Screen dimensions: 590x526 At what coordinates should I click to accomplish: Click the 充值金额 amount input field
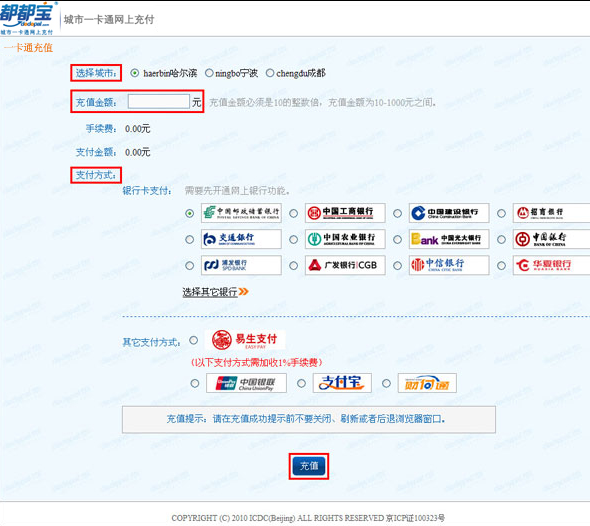point(158,102)
